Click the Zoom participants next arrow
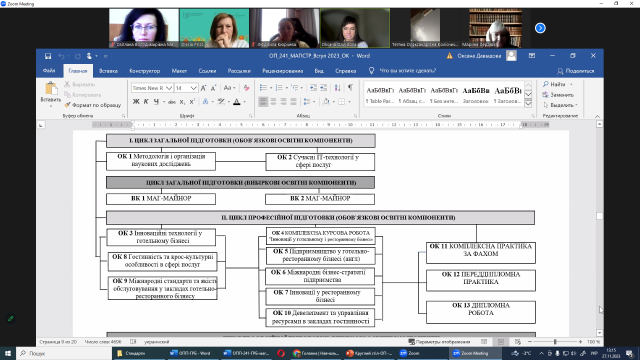 coord(540,28)
